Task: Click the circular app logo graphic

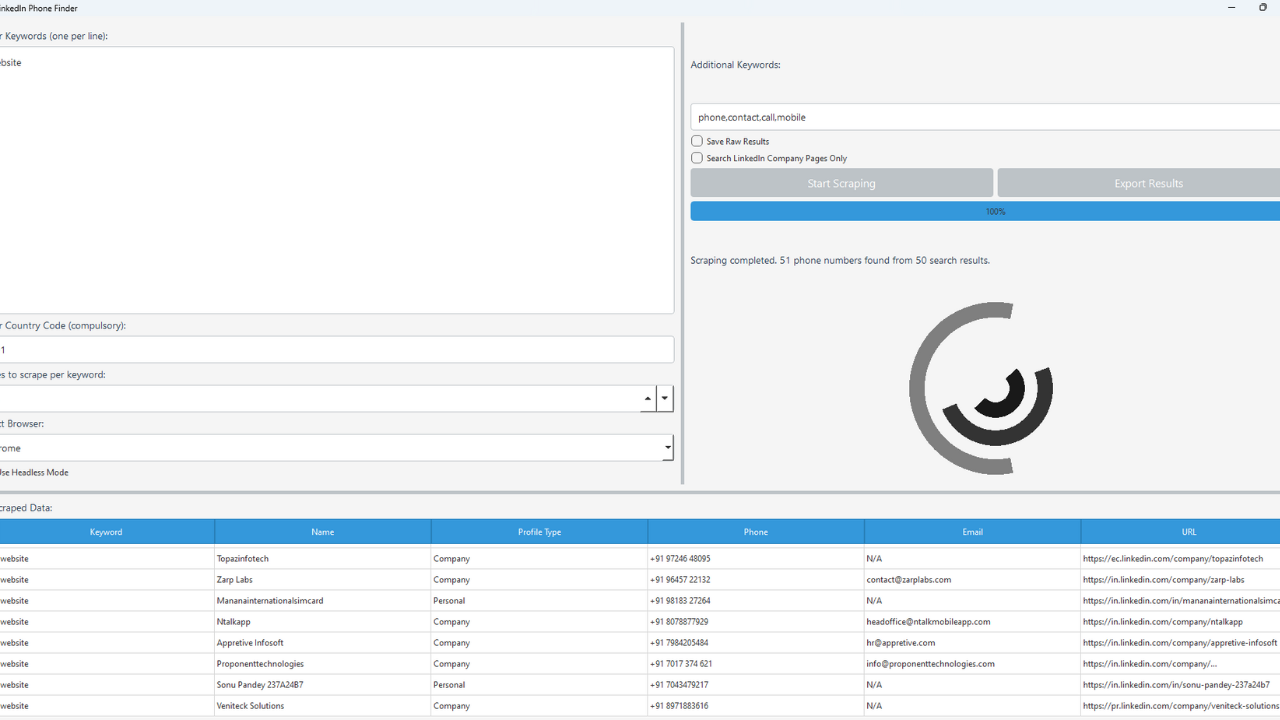Action: (x=982, y=388)
